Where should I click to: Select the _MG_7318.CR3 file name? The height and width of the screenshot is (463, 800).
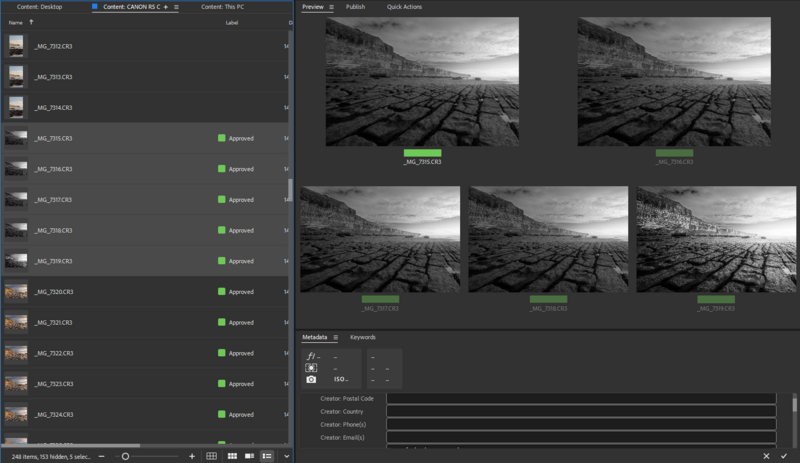pos(53,230)
